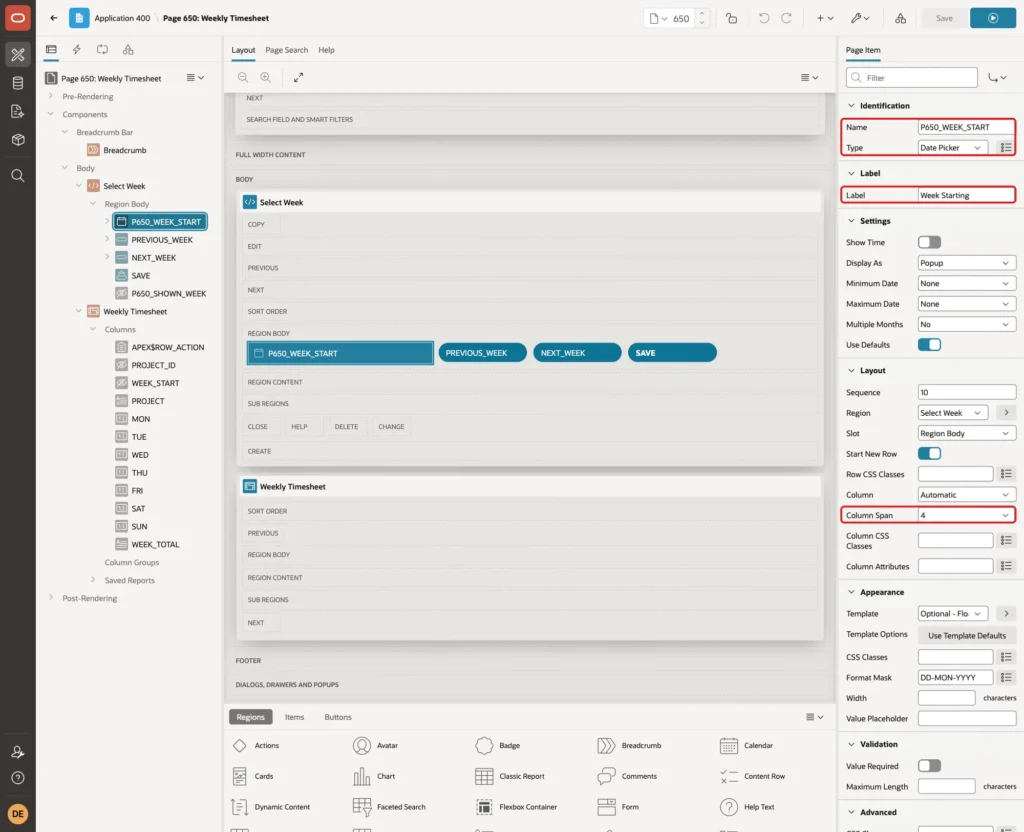Expand the Pre-Rendering tree node
1024x832 pixels.
tap(51, 96)
